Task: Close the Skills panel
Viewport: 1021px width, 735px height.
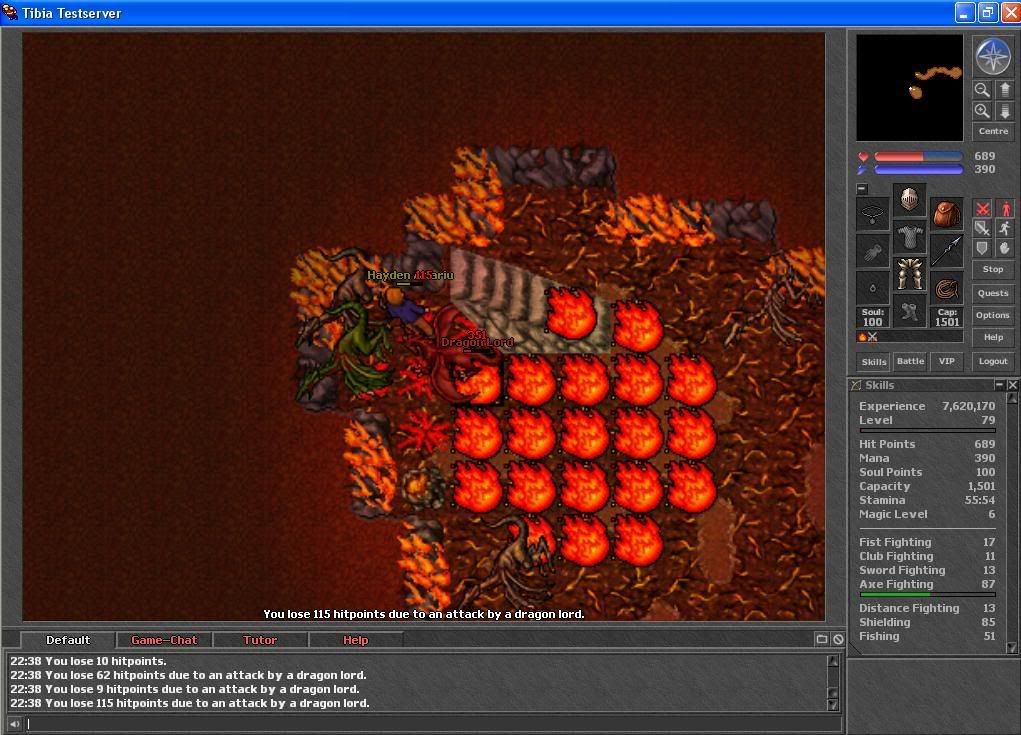Action: tap(1013, 385)
